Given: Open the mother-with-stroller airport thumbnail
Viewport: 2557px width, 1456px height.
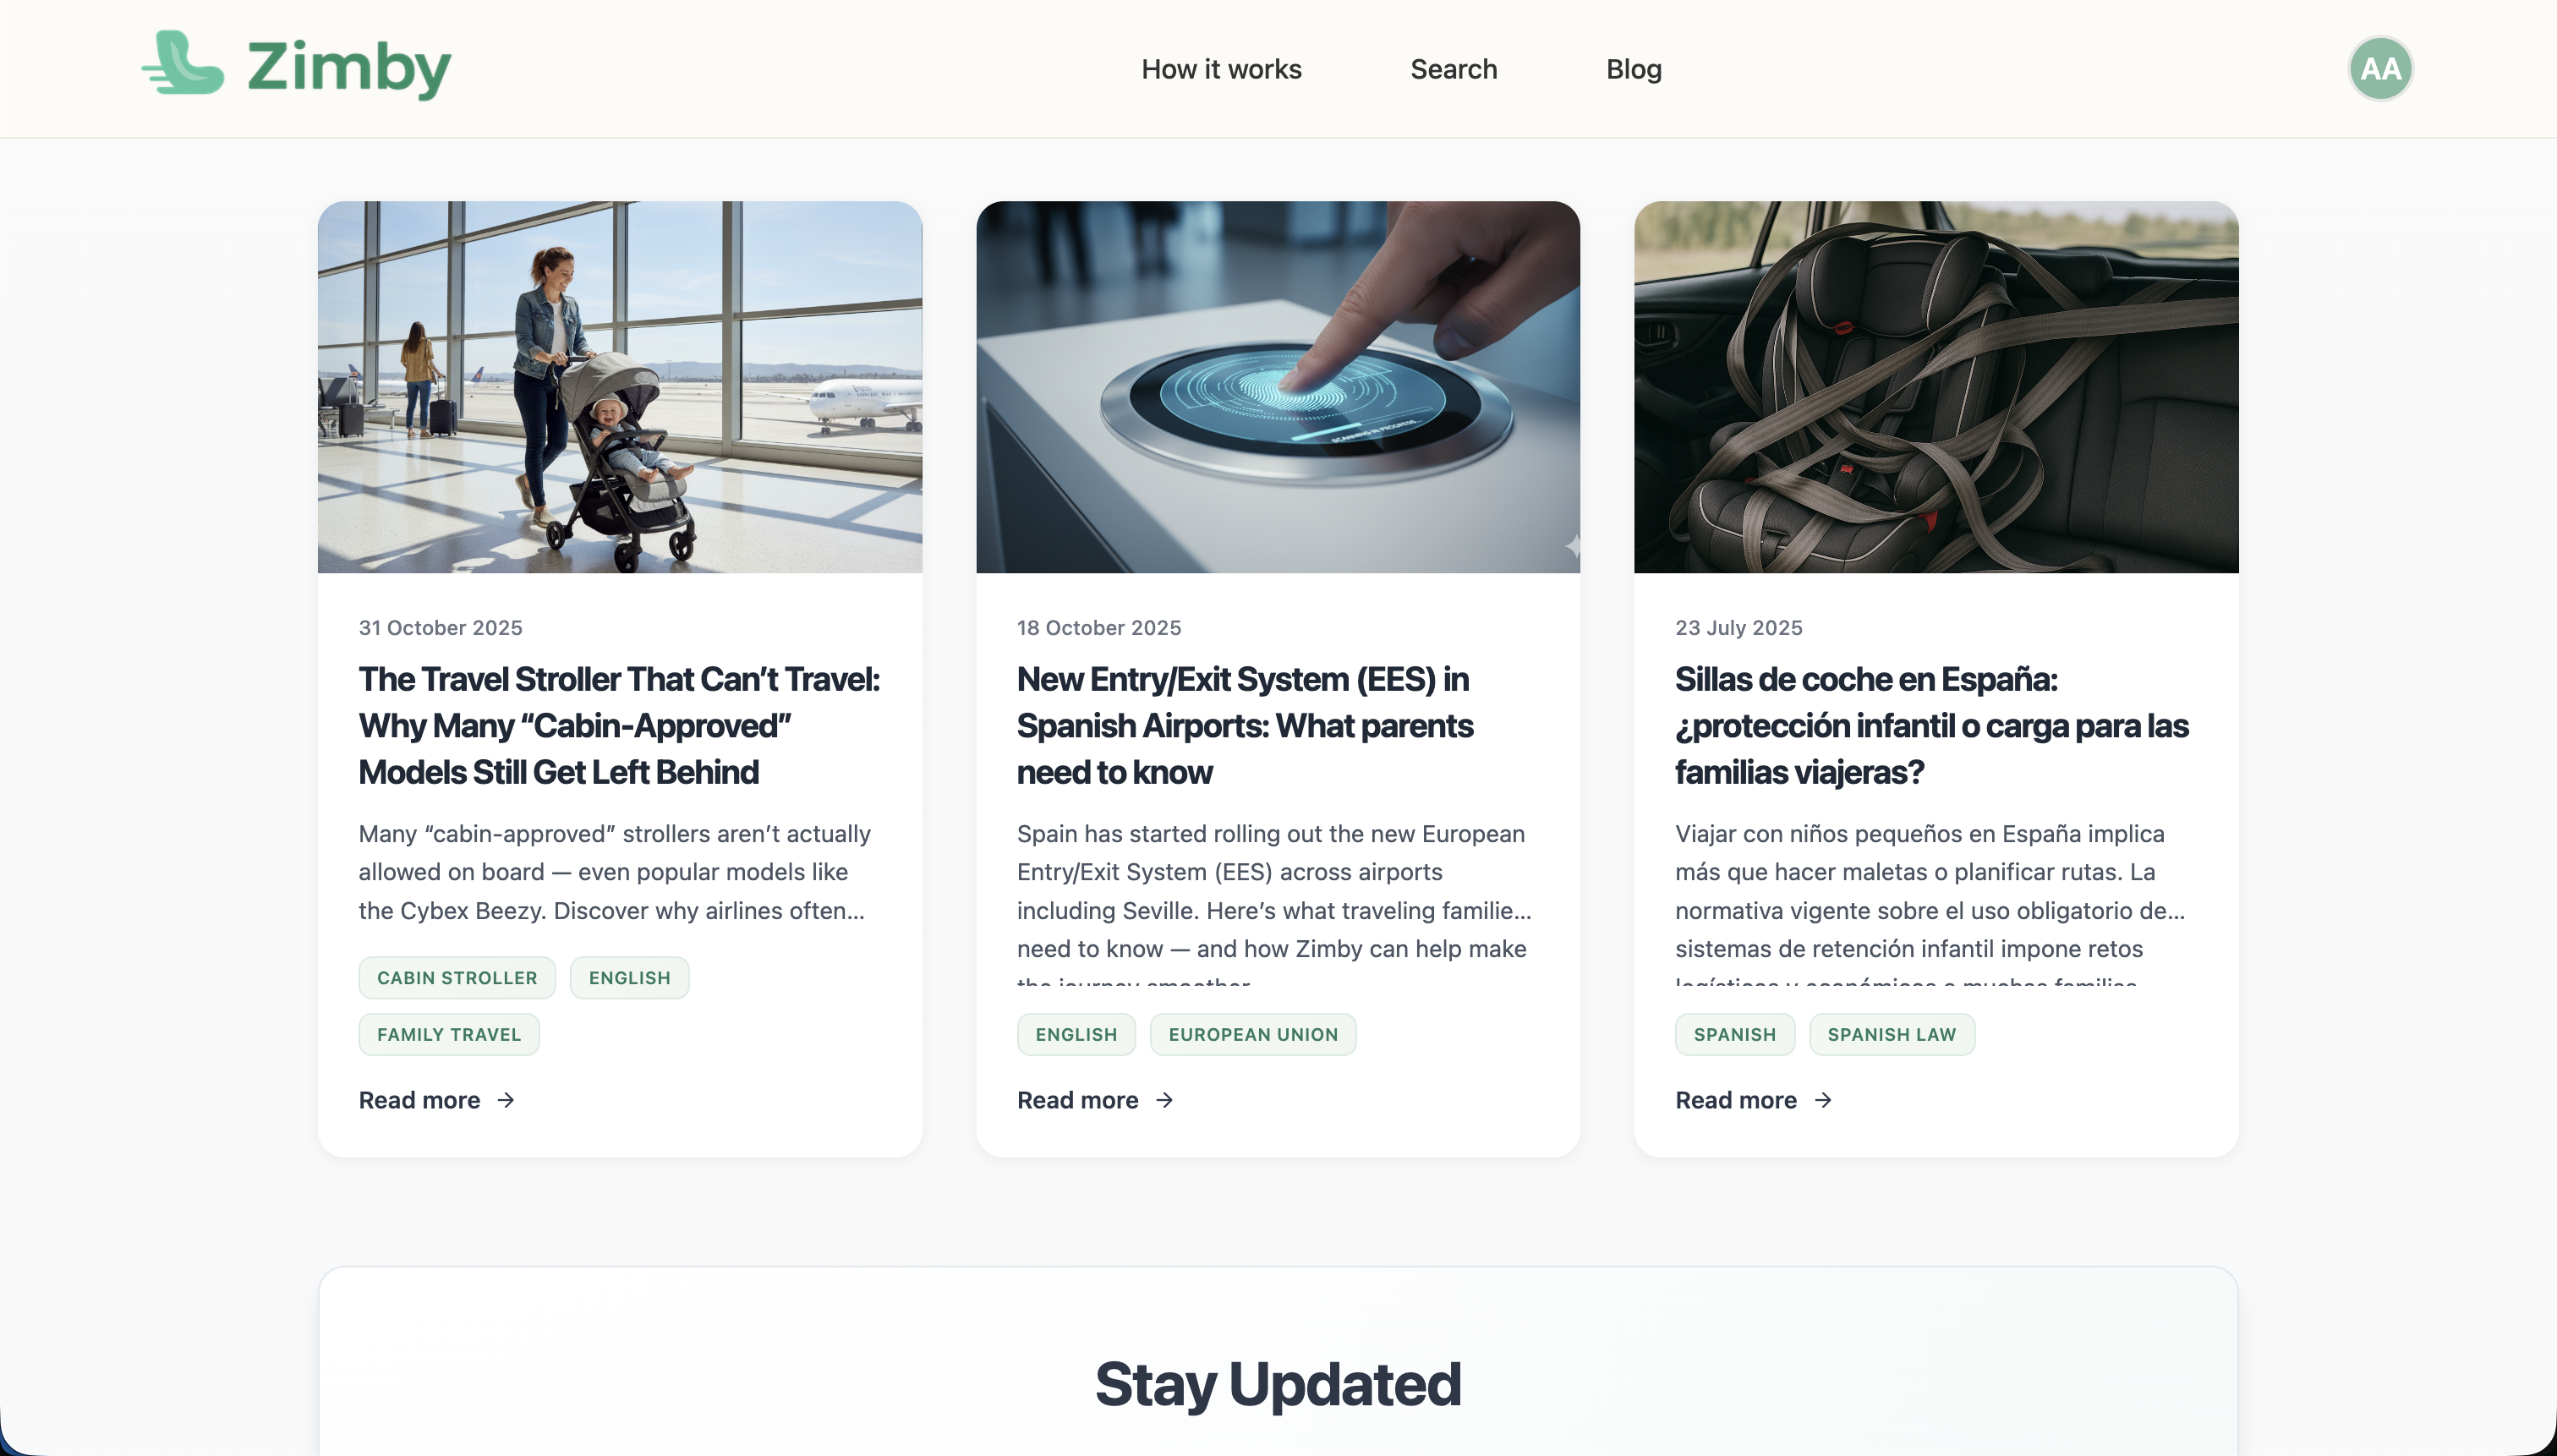Looking at the screenshot, I should [620, 387].
